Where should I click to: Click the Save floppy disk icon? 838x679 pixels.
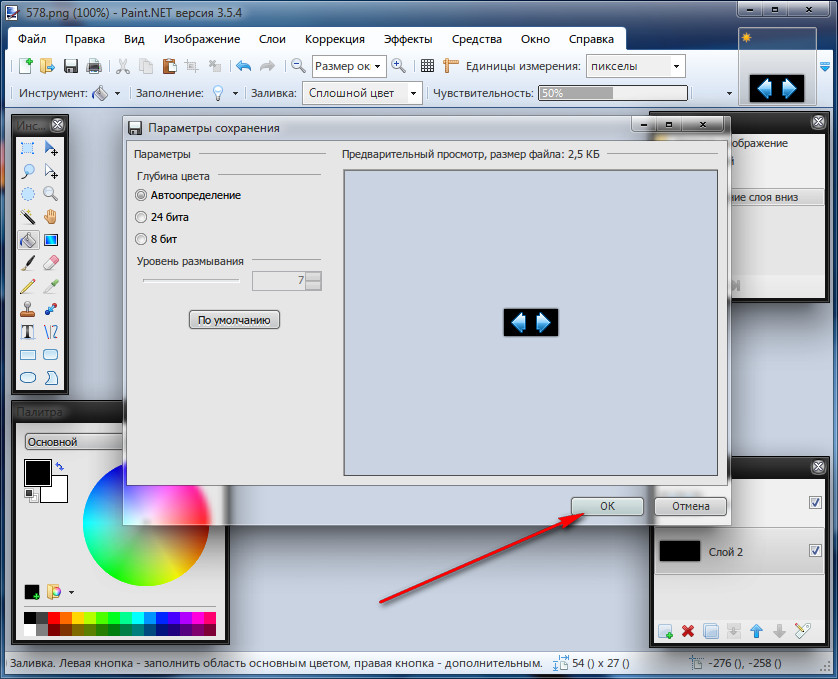click(71, 66)
